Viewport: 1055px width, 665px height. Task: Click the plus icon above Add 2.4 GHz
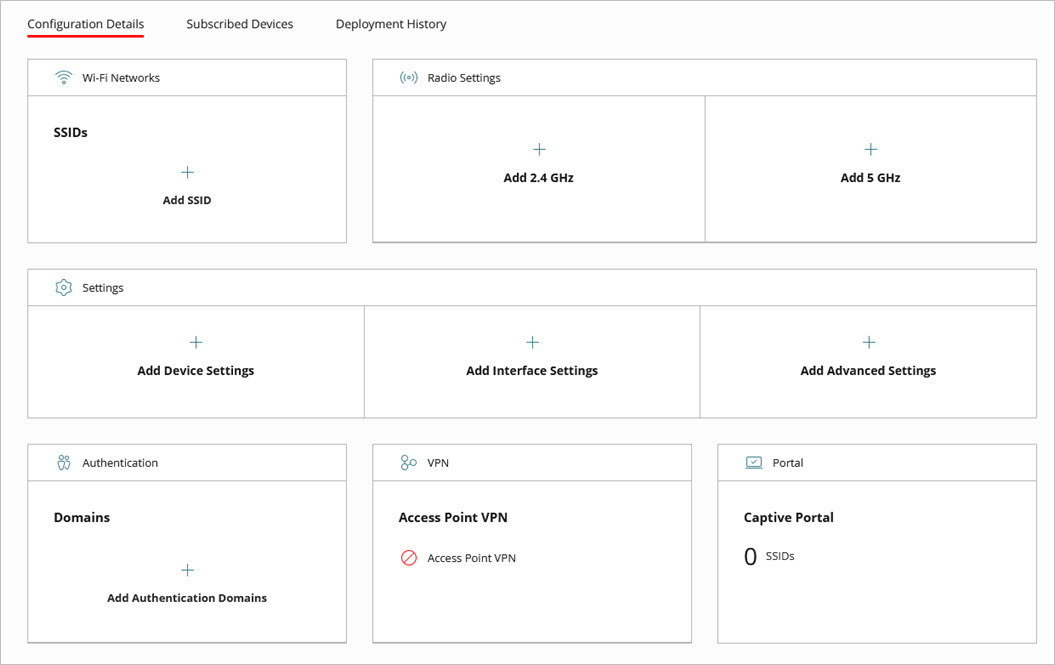coord(538,148)
